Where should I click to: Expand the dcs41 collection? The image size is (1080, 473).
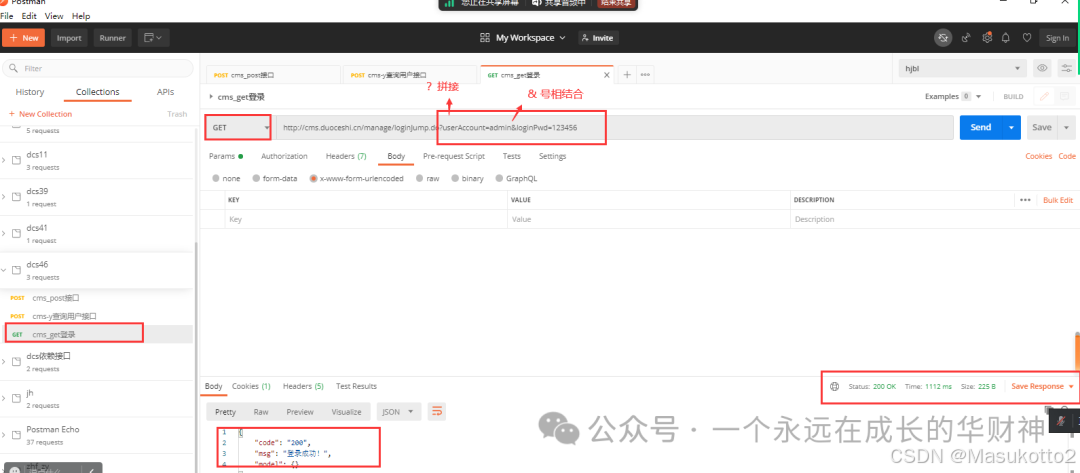click(x=3, y=233)
